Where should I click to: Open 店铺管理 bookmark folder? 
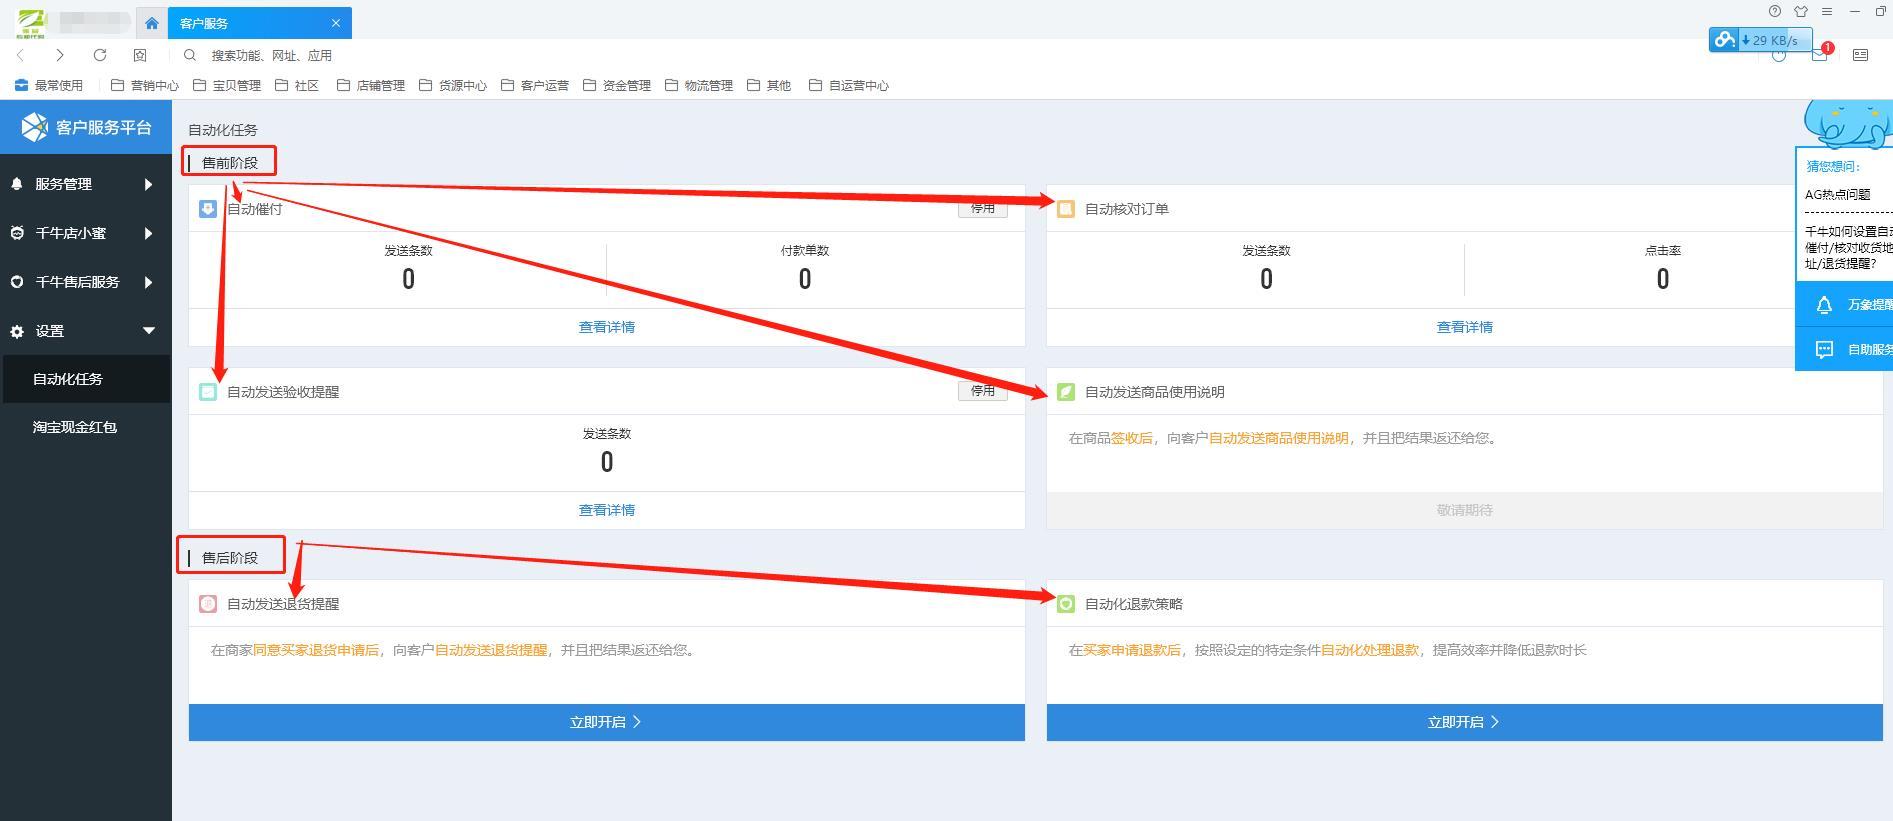(x=370, y=86)
